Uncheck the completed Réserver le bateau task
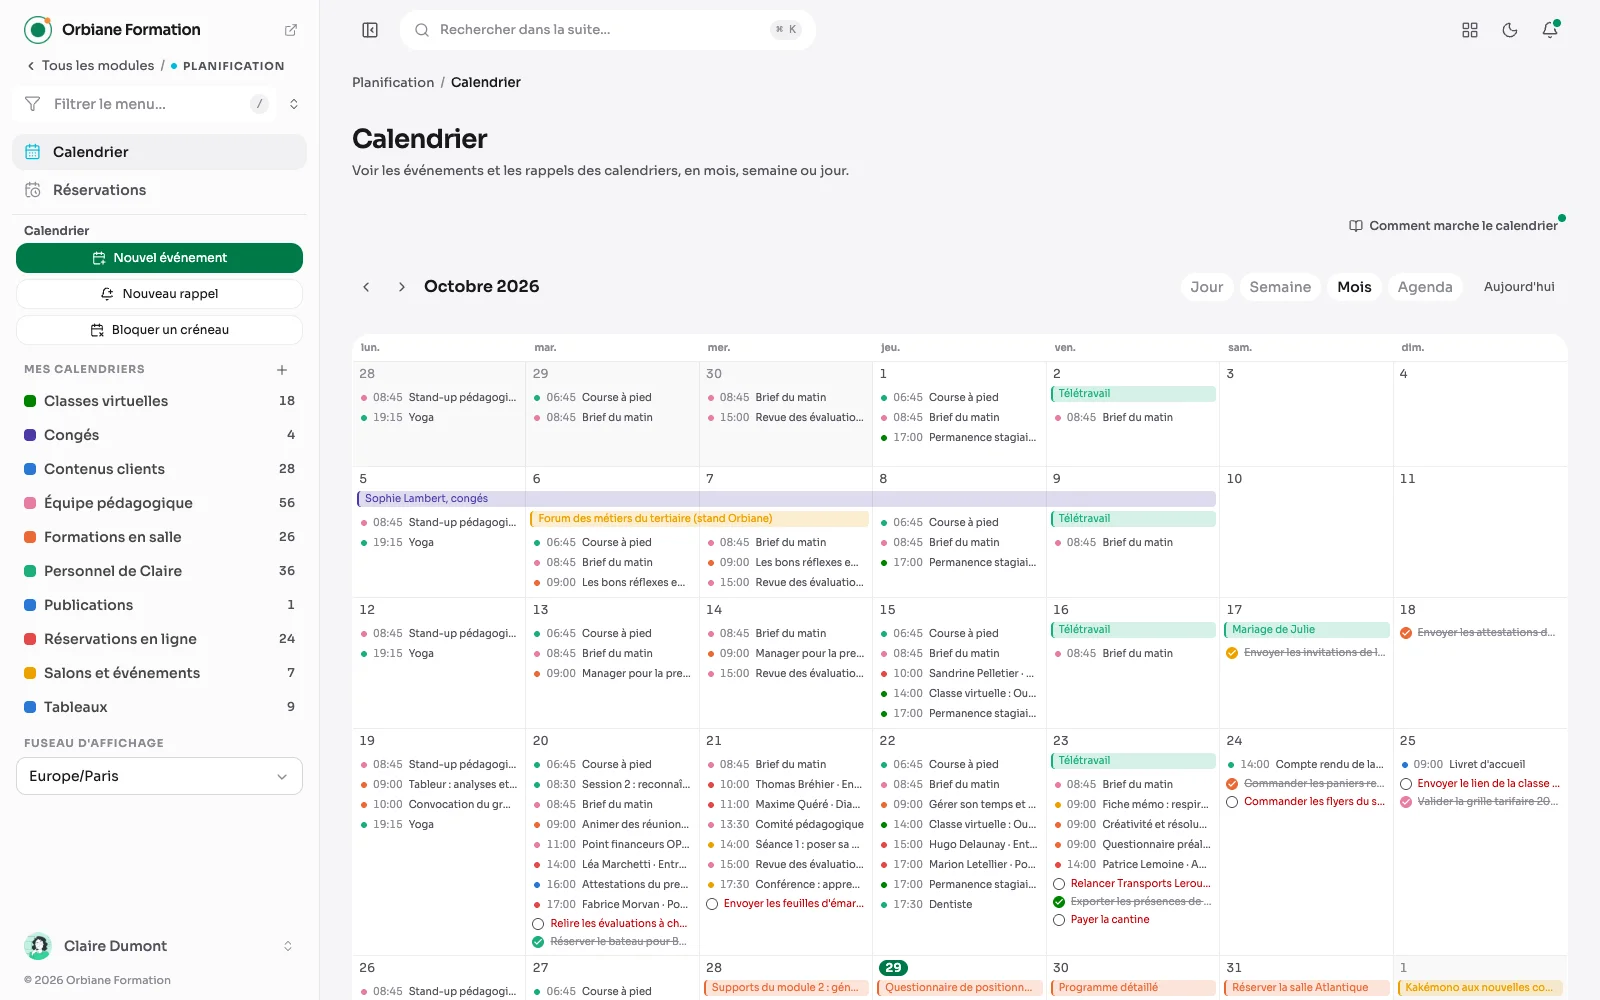The height and width of the screenshot is (1000, 1600). (x=538, y=942)
